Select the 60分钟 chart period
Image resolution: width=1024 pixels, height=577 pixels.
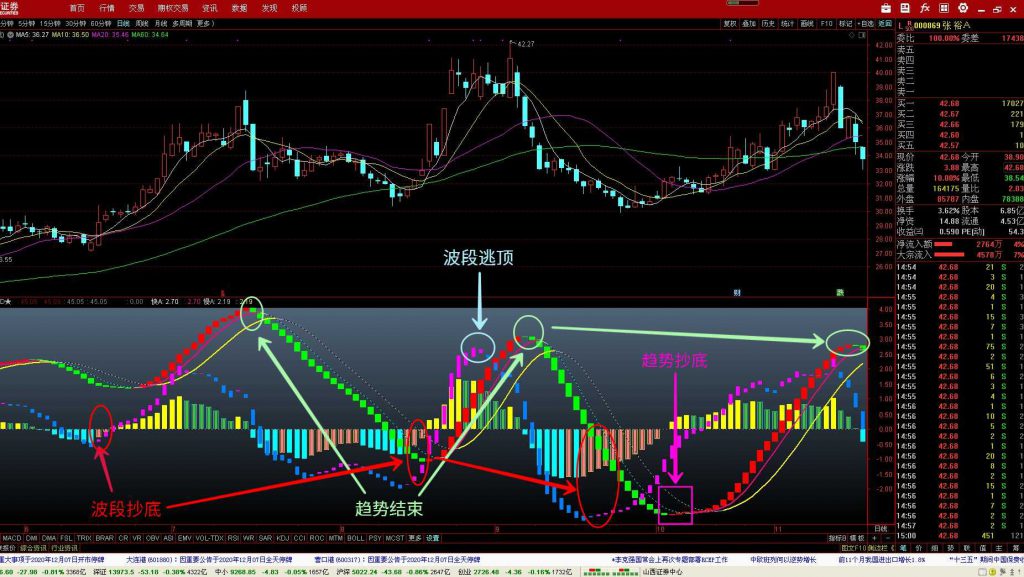pos(100,22)
